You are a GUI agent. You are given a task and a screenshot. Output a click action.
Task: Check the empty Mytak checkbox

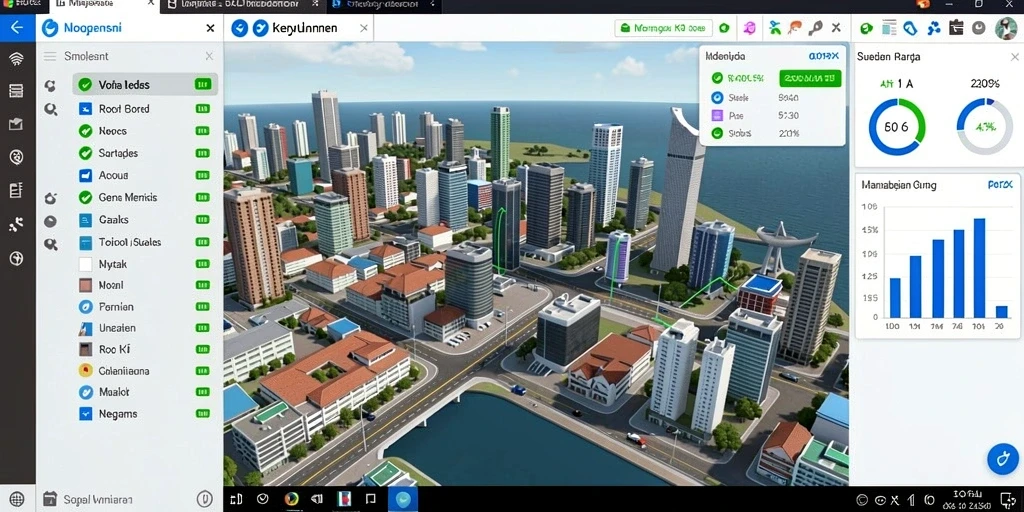[86, 264]
